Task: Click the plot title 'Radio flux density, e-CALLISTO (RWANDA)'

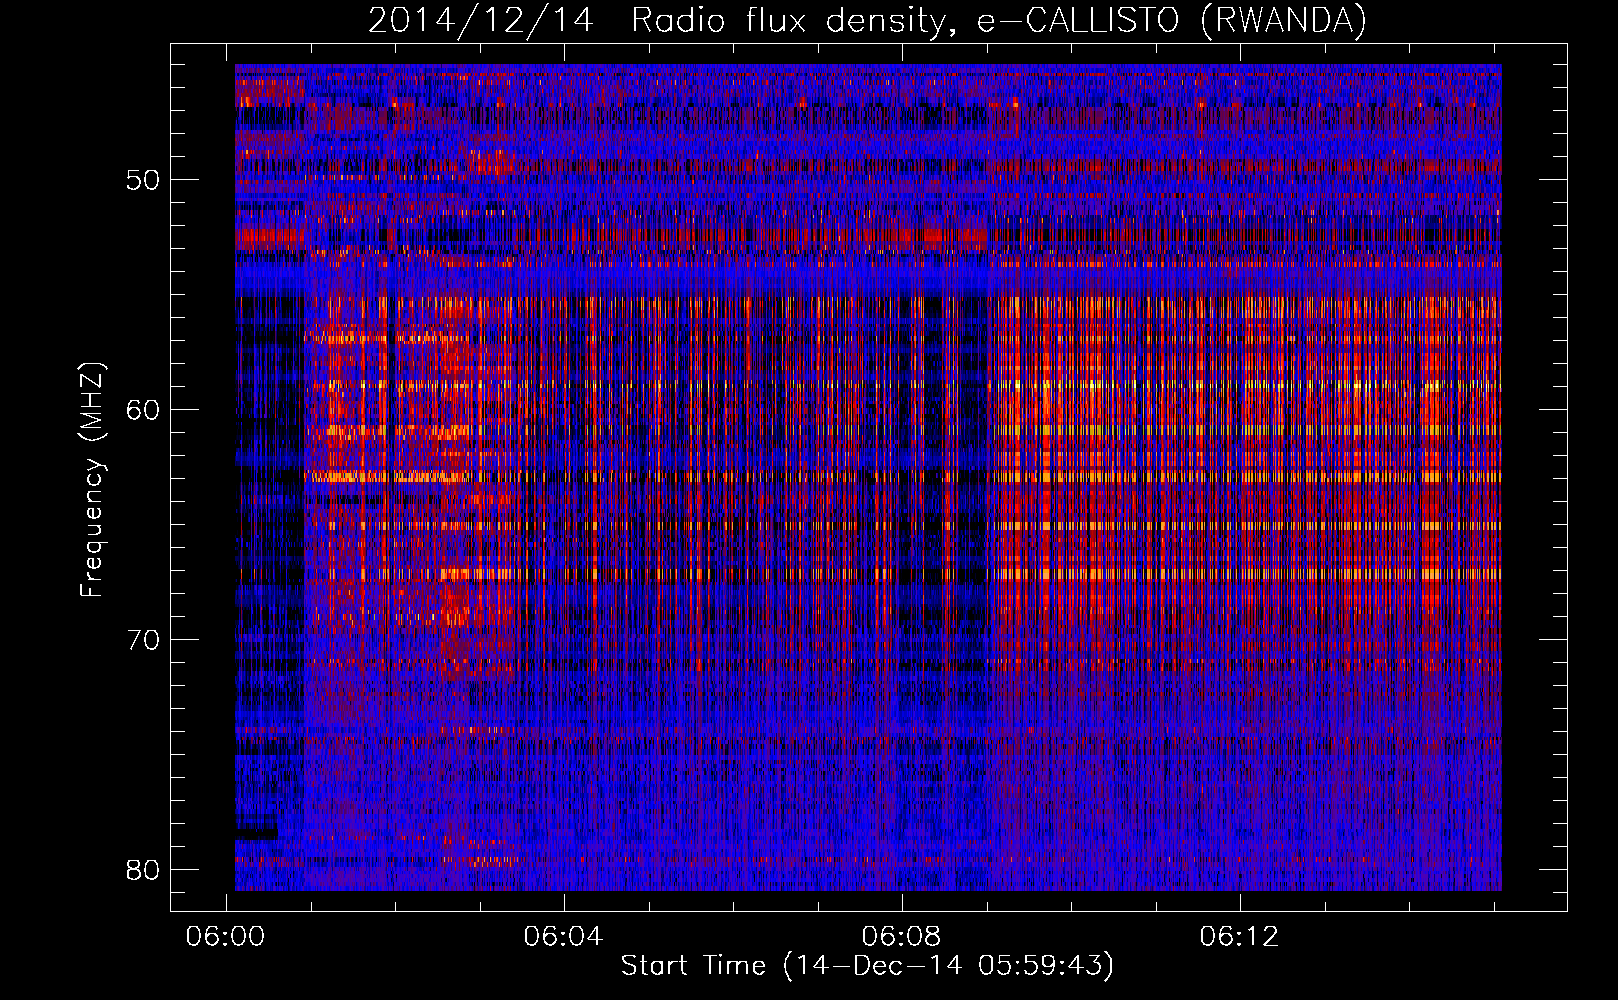Action: [998, 21]
